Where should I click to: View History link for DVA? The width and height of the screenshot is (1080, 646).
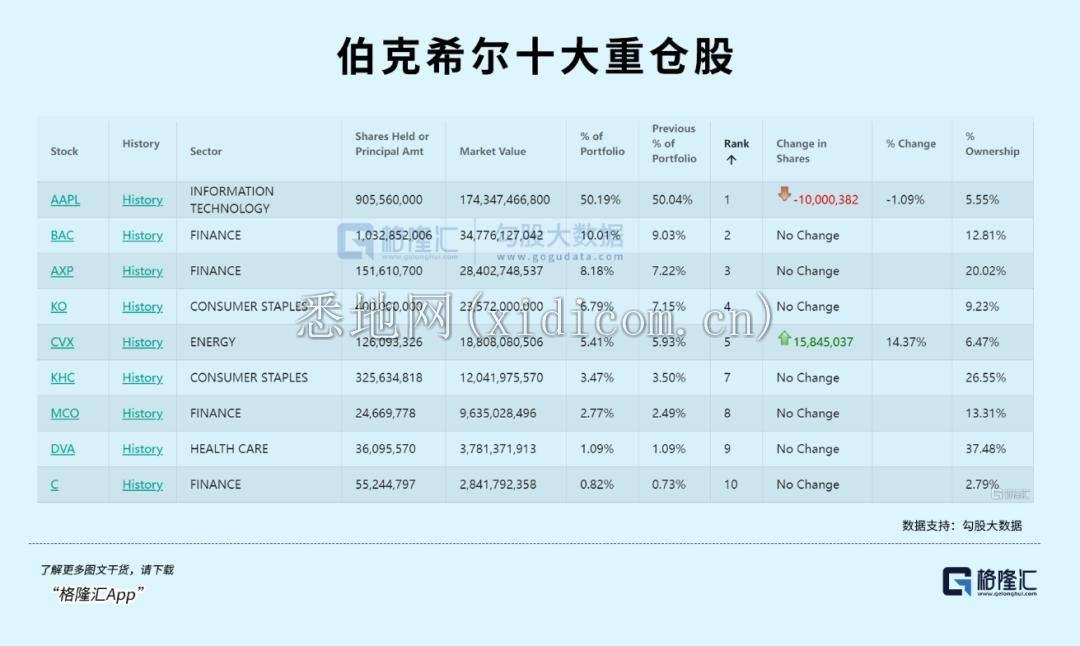click(x=143, y=449)
